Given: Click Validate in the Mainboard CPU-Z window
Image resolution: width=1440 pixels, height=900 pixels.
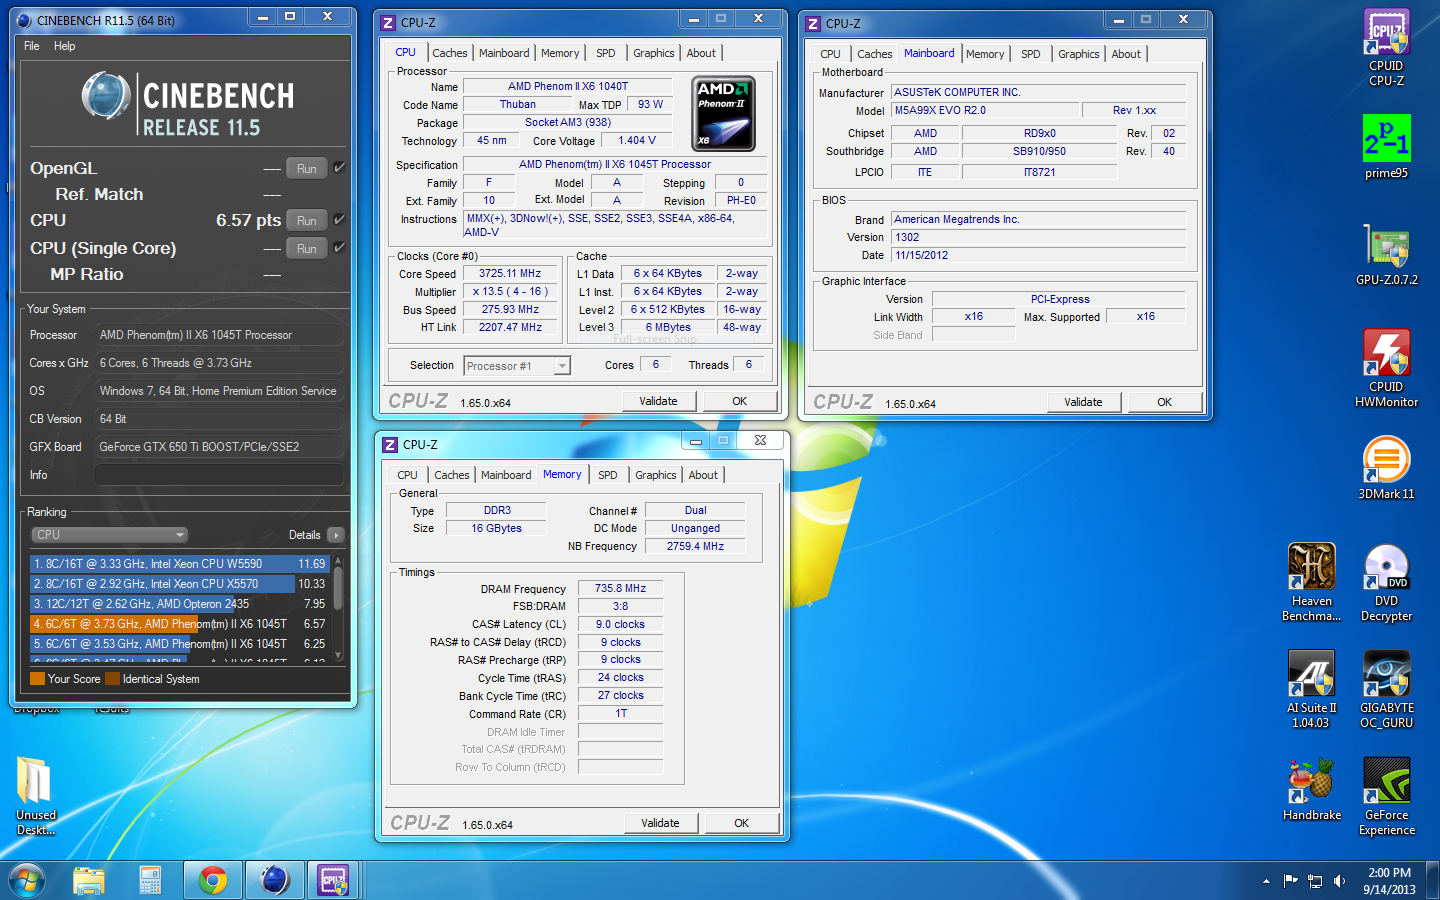Looking at the screenshot, I should (x=1083, y=402).
